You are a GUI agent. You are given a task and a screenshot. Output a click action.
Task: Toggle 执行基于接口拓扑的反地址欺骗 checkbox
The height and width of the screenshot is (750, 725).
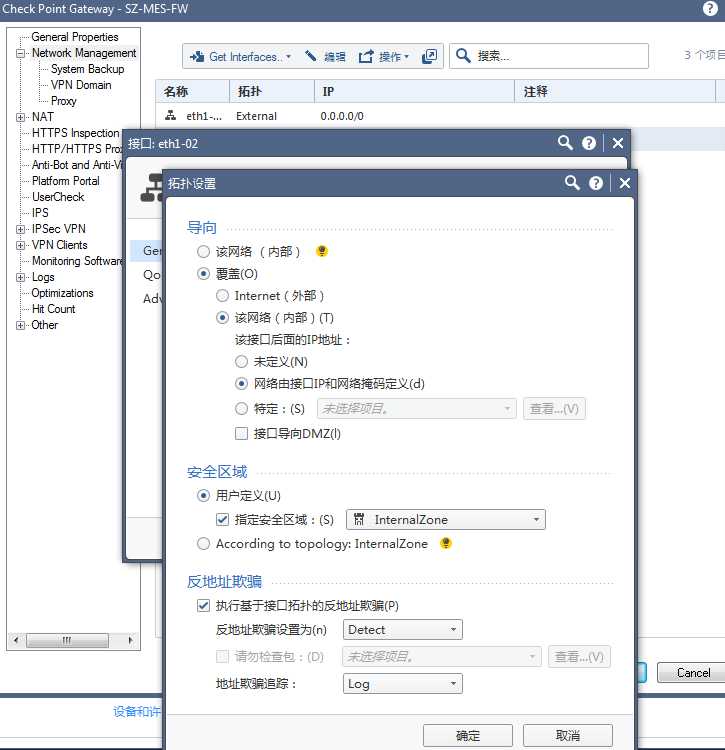click(x=203, y=606)
